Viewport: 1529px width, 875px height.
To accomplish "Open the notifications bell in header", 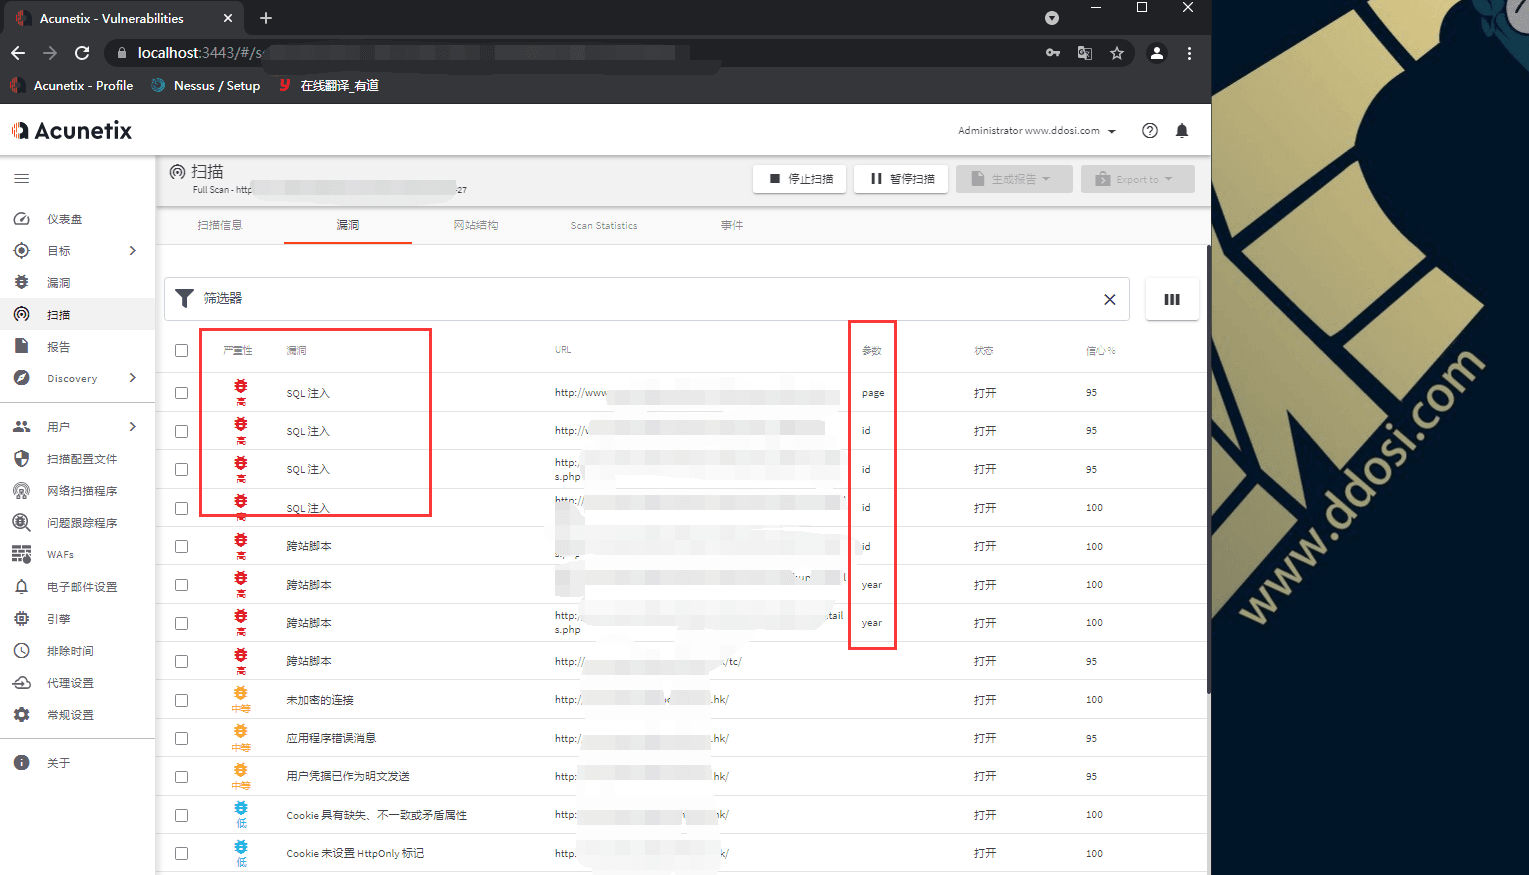I will [1182, 131].
